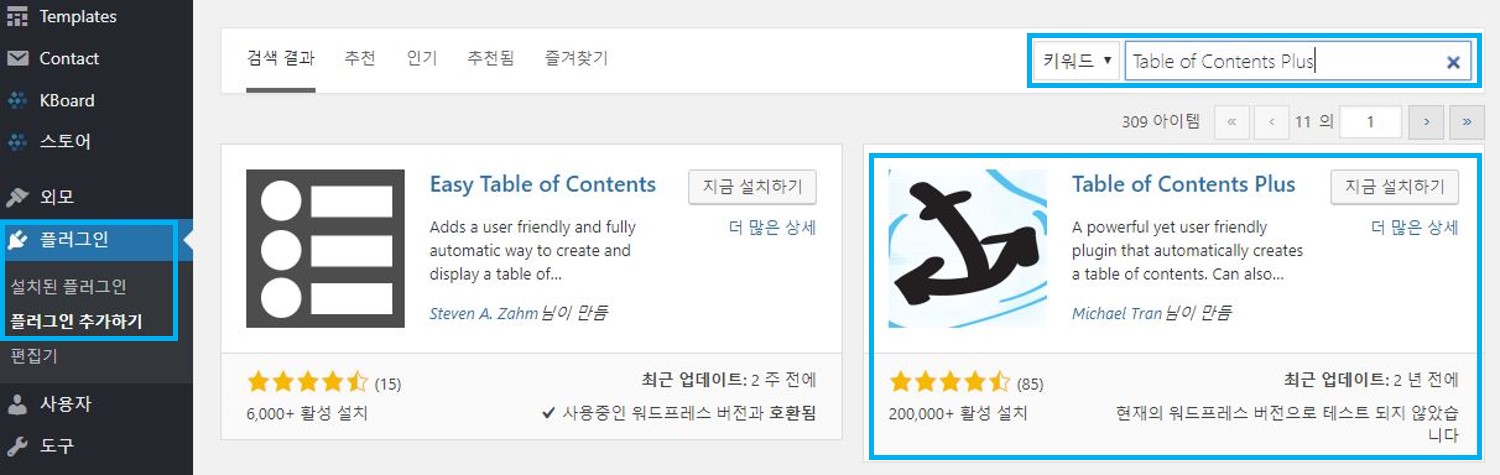The height and width of the screenshot is (475, 1500).
Task: Open 외모 paintbrush icon menu
Action: (17, 196)
